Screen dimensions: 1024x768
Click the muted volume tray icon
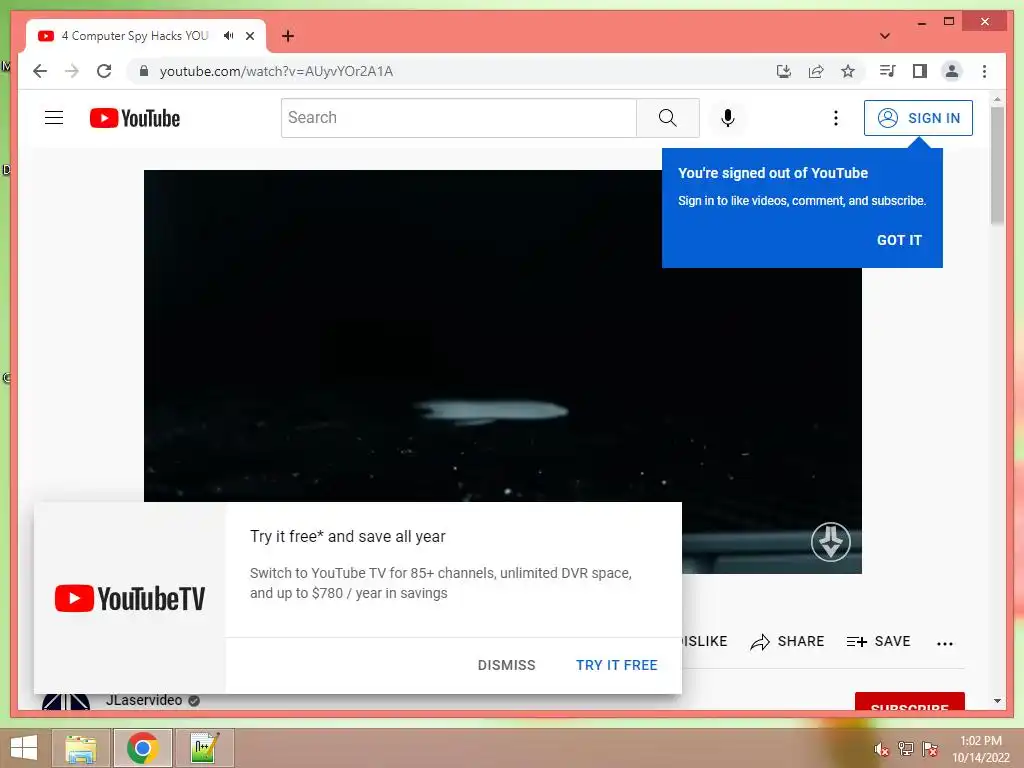(881, 750)
